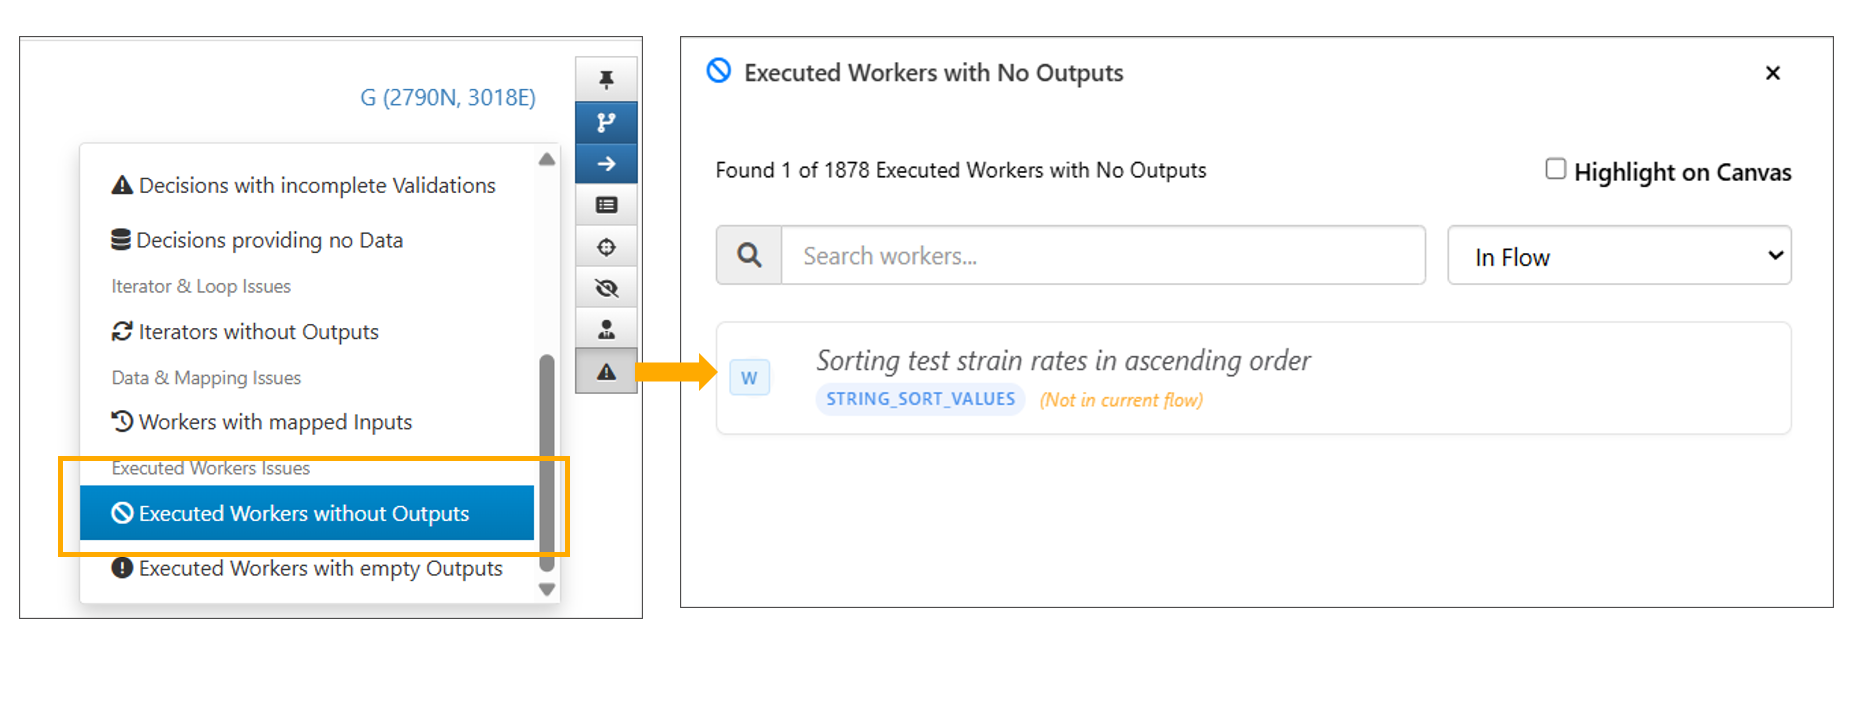
Task: Close the Executed Workers with No Outputs panel
Action: pyautogui.click(x=1772, y=73)
